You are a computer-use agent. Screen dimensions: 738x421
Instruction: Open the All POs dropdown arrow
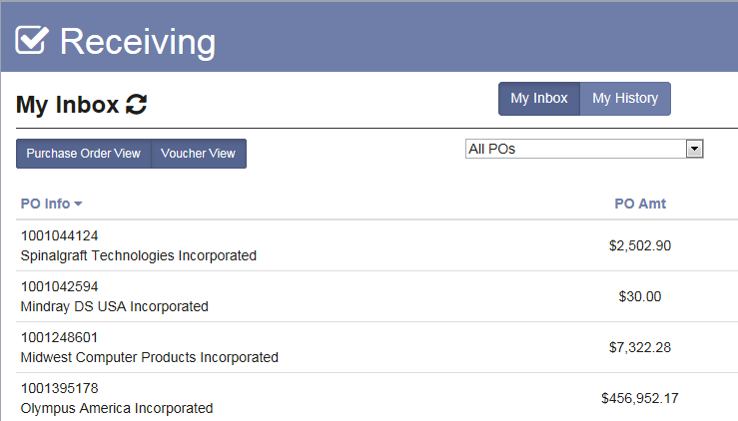point(694,149)
